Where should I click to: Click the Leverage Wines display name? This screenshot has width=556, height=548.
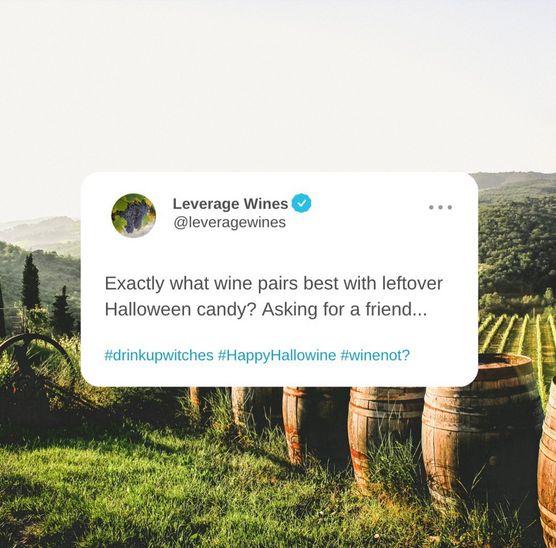(230, 204)
